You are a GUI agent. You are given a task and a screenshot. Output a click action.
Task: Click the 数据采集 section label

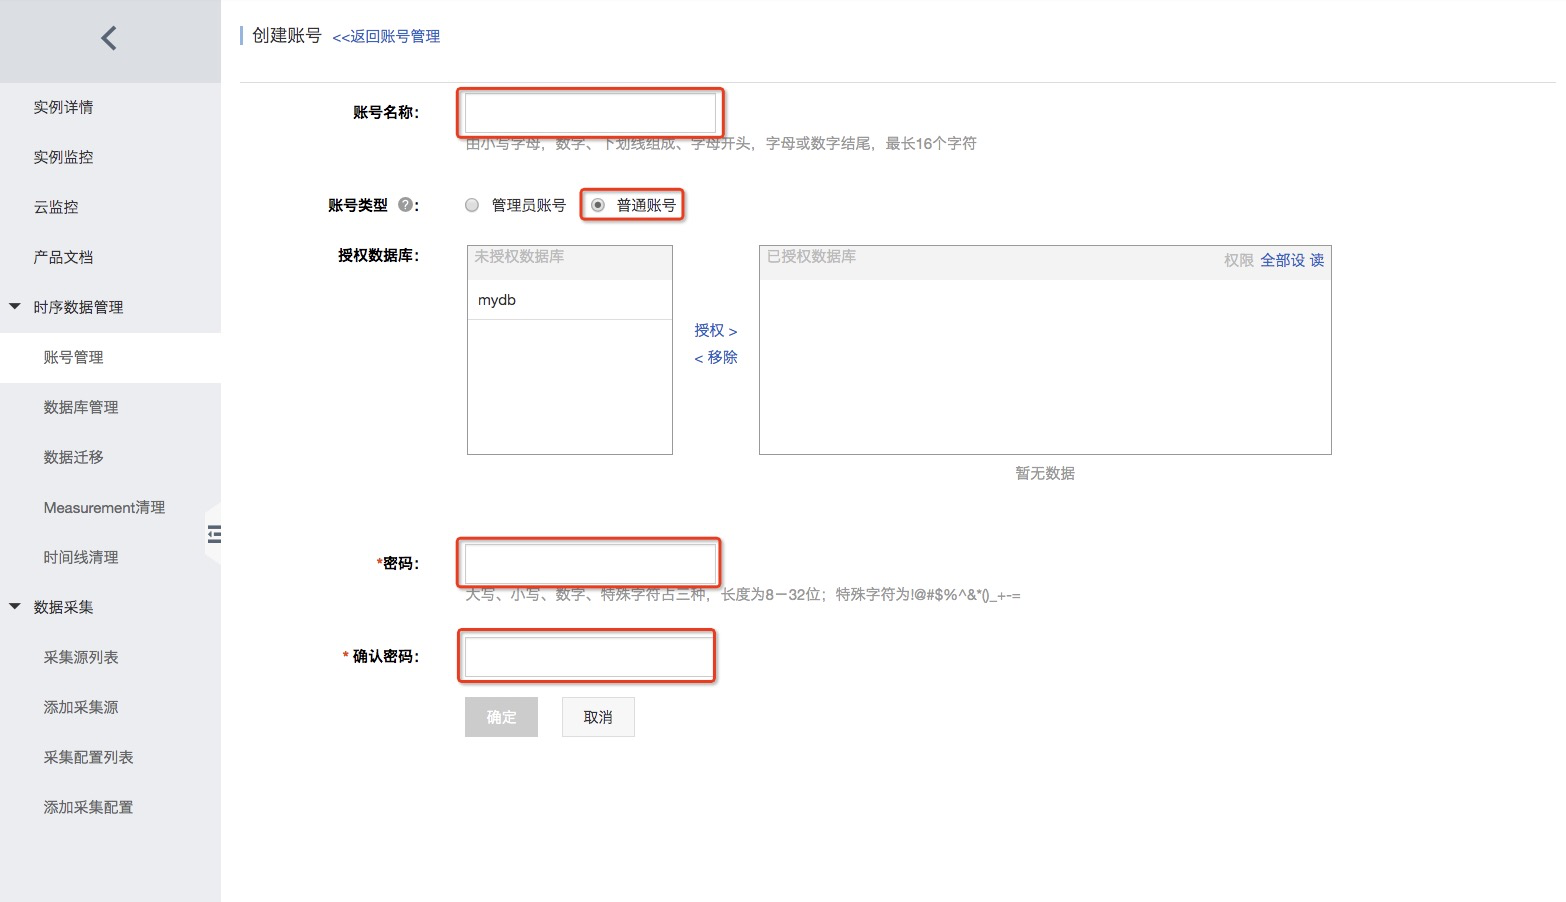(63, 607)
